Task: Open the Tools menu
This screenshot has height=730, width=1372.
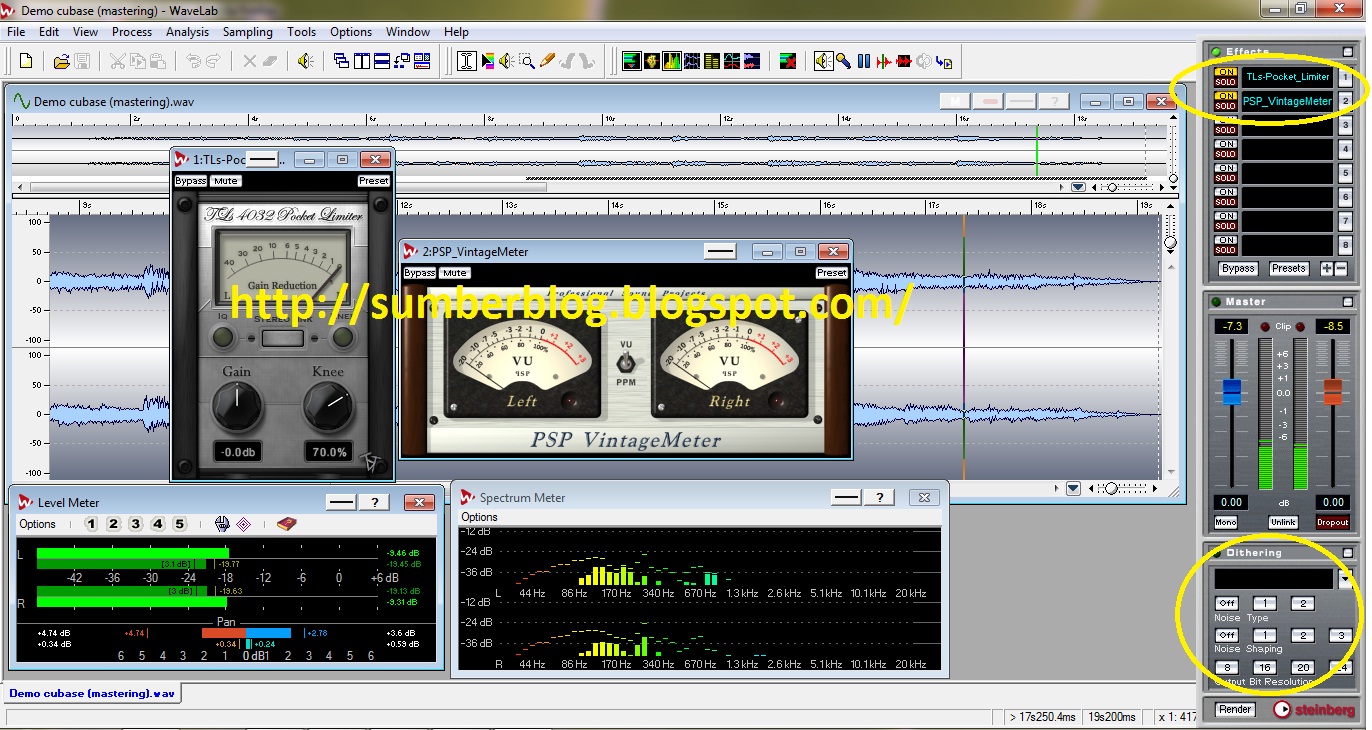Action: [x=301, y=32]
